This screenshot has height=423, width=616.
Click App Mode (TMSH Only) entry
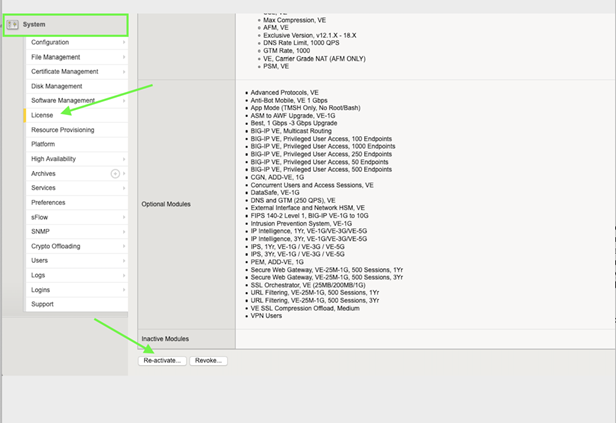(x=305, y=108)
